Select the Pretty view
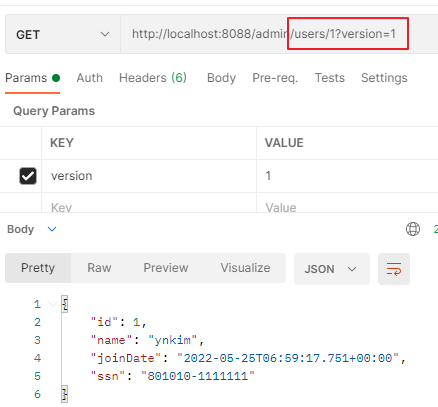 coord(38,268)
